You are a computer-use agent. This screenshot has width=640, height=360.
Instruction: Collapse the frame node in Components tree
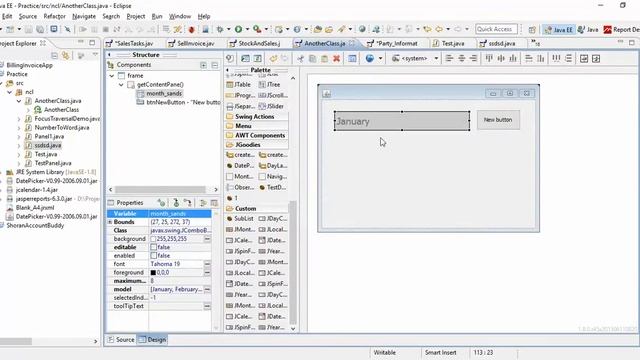(x=112, y=76)
